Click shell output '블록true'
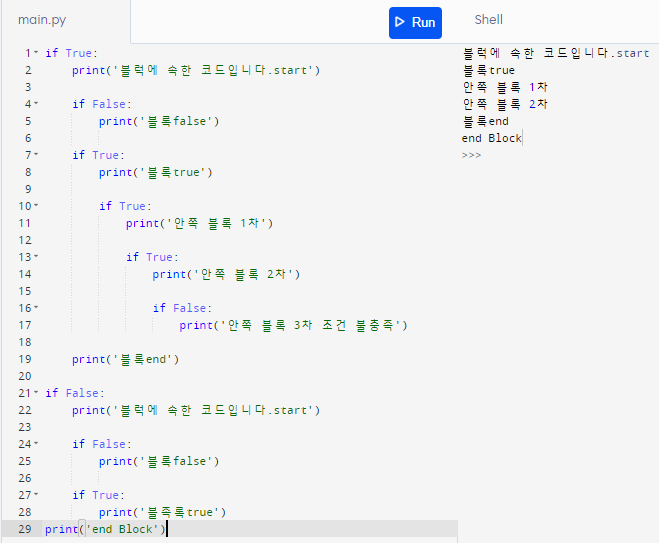The width and height of the screenshot is (659, 543). pos(488,70)
